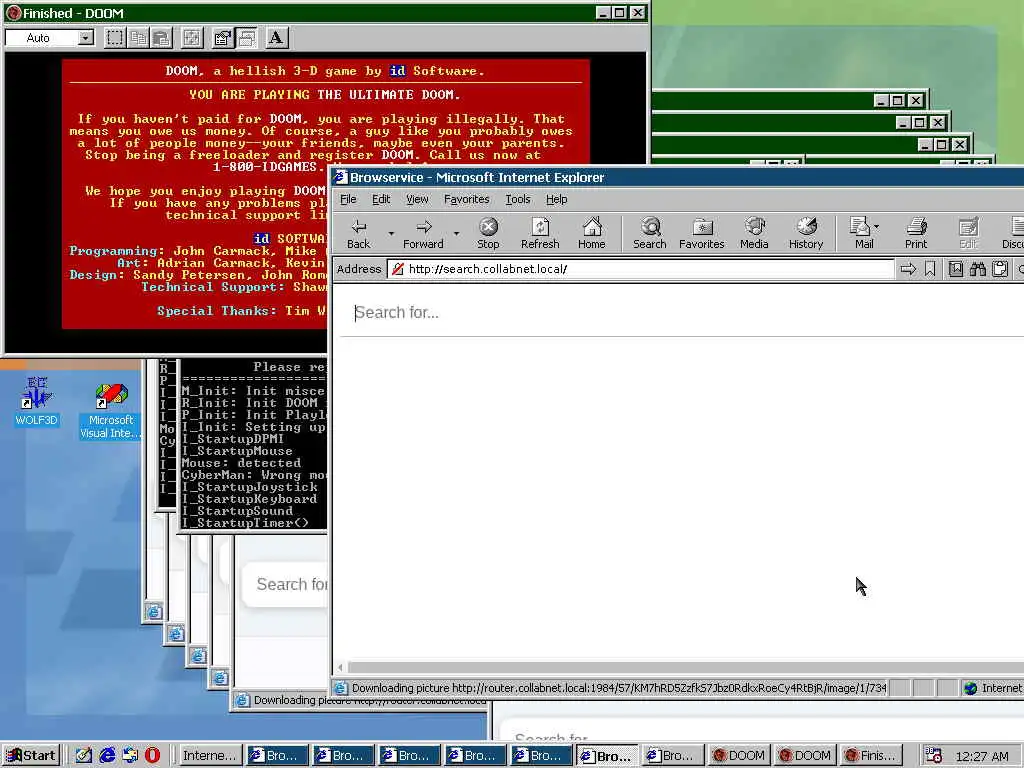This screenshot has width=1024, height=768.
Task: Expand the Mail button dropdown arrow
Action: pos(876,227)
